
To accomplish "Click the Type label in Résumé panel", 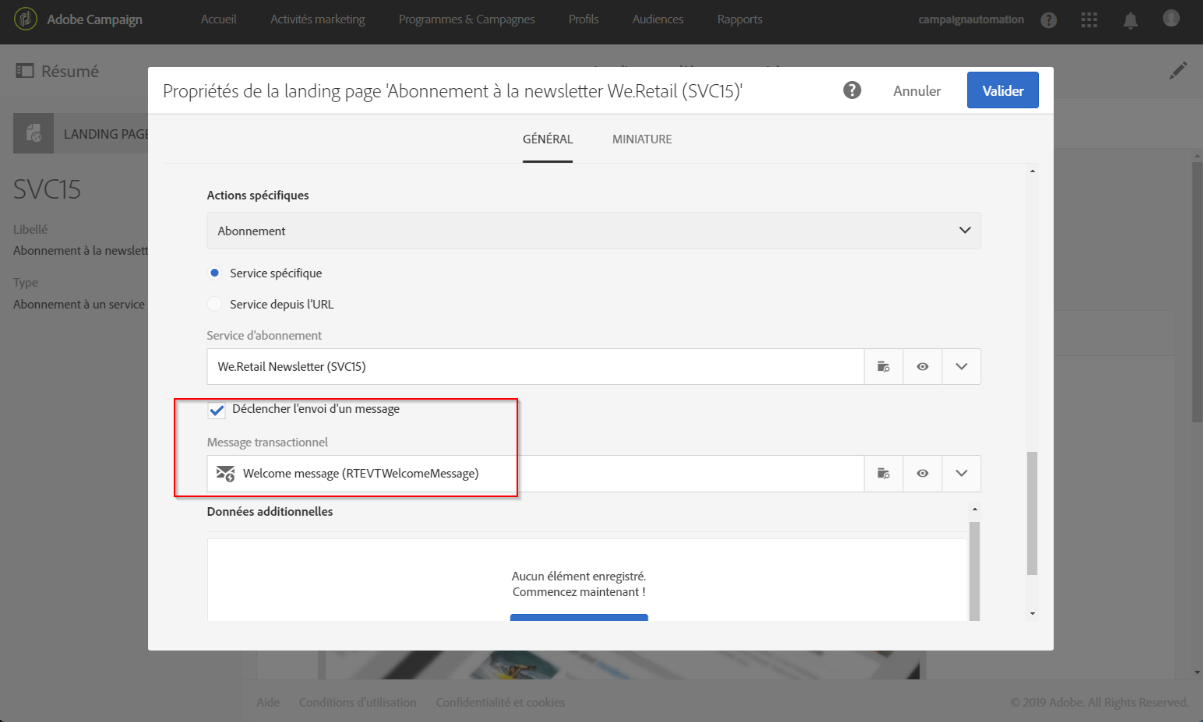I will (25, 283).
